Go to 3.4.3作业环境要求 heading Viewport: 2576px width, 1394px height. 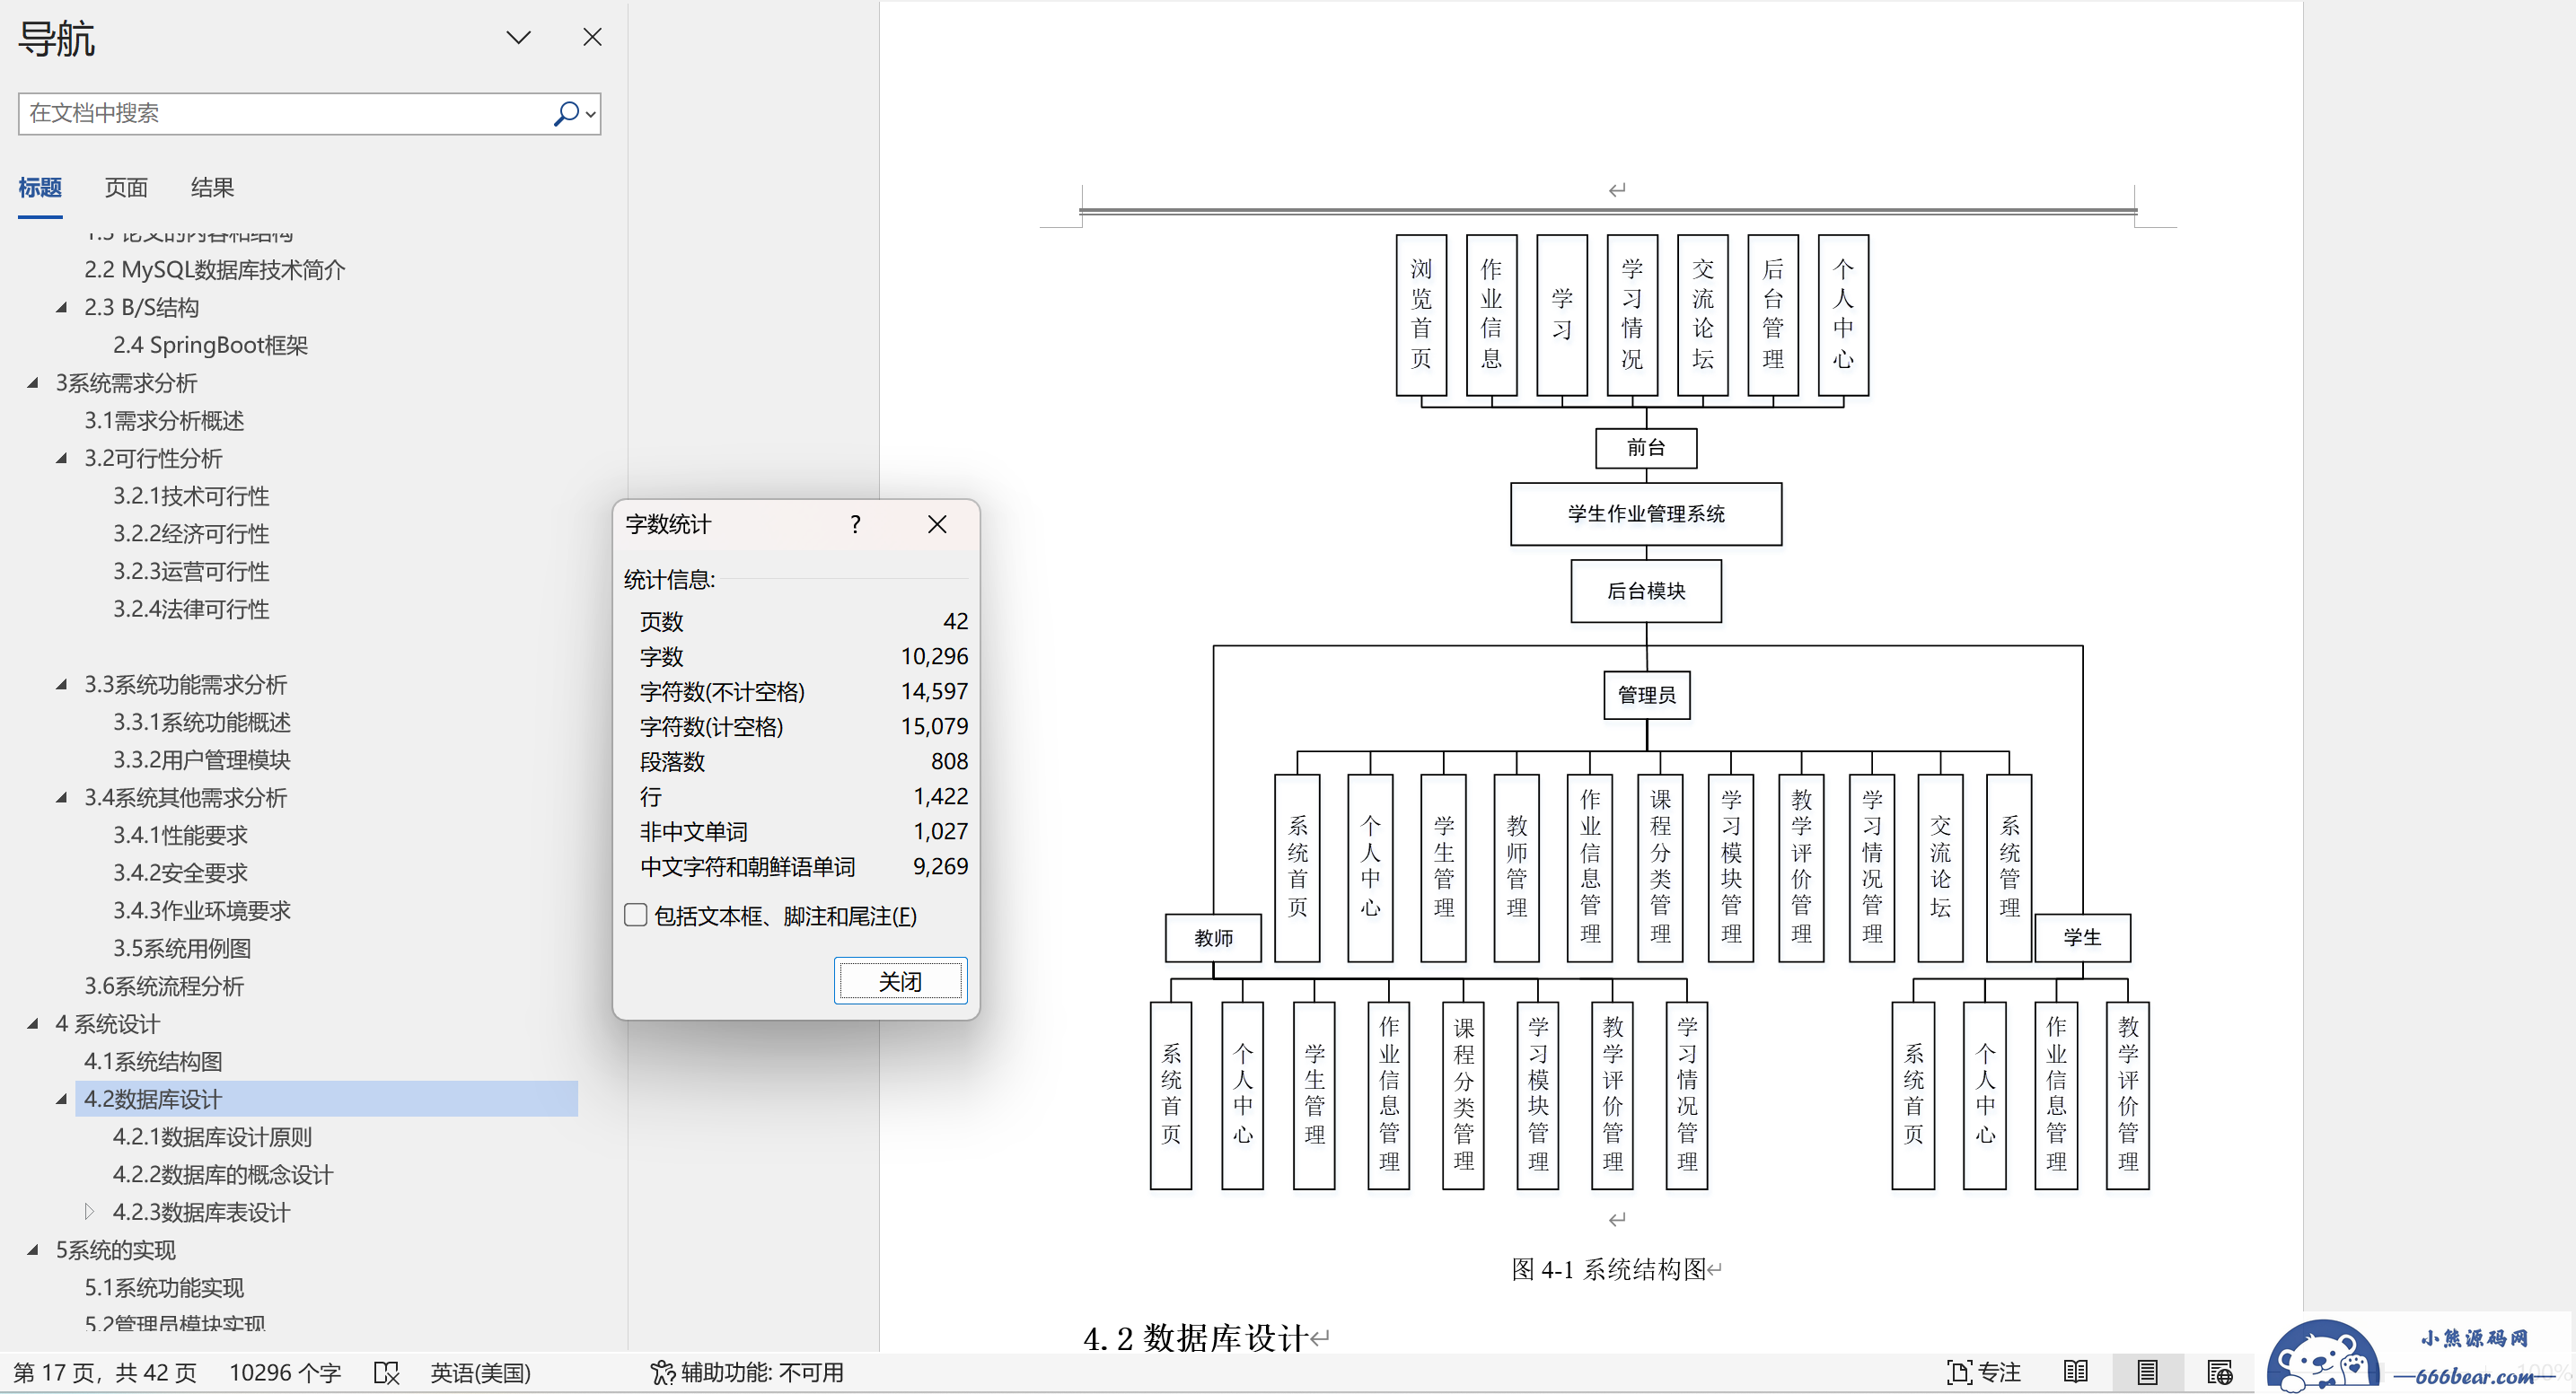point(202,911)
